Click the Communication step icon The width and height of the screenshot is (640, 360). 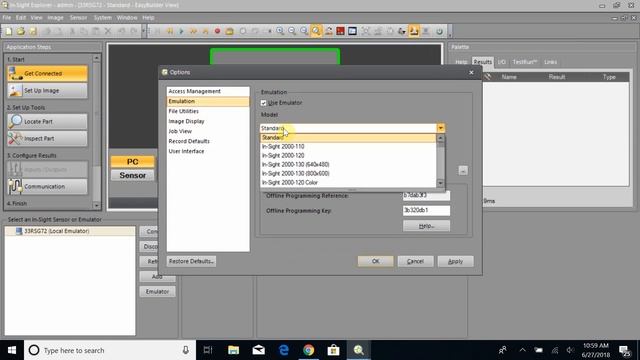15,187
